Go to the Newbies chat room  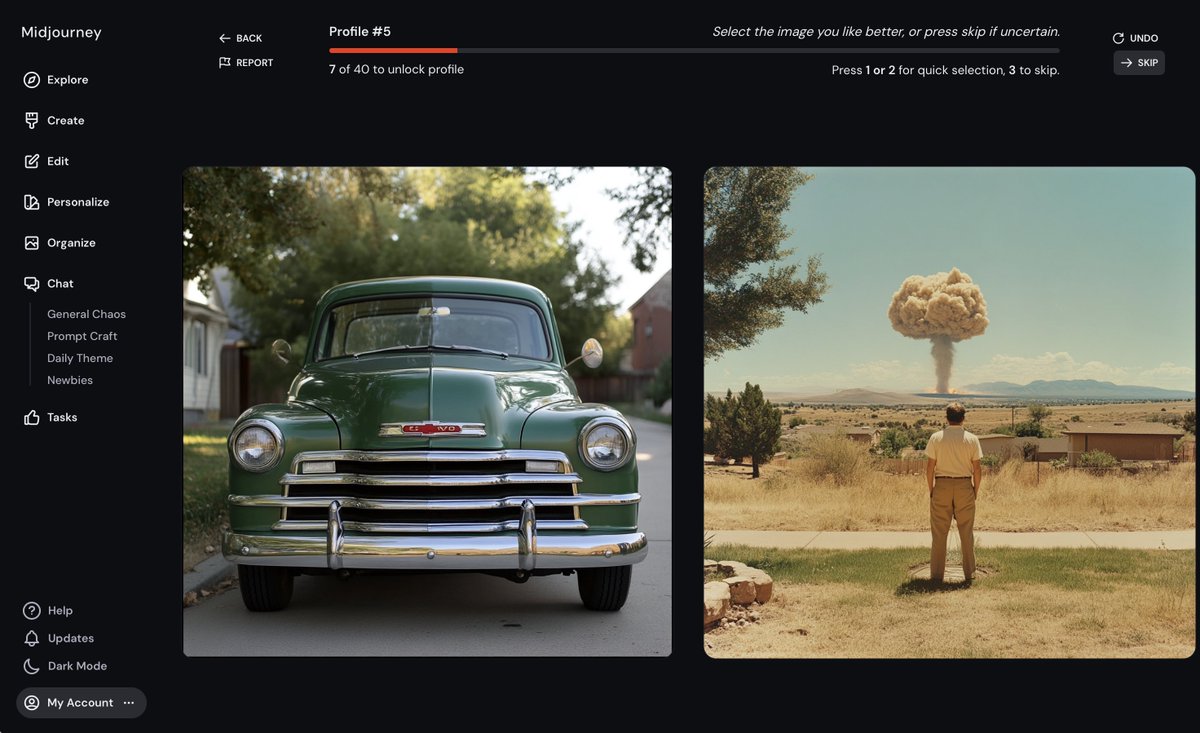[70, 380]
